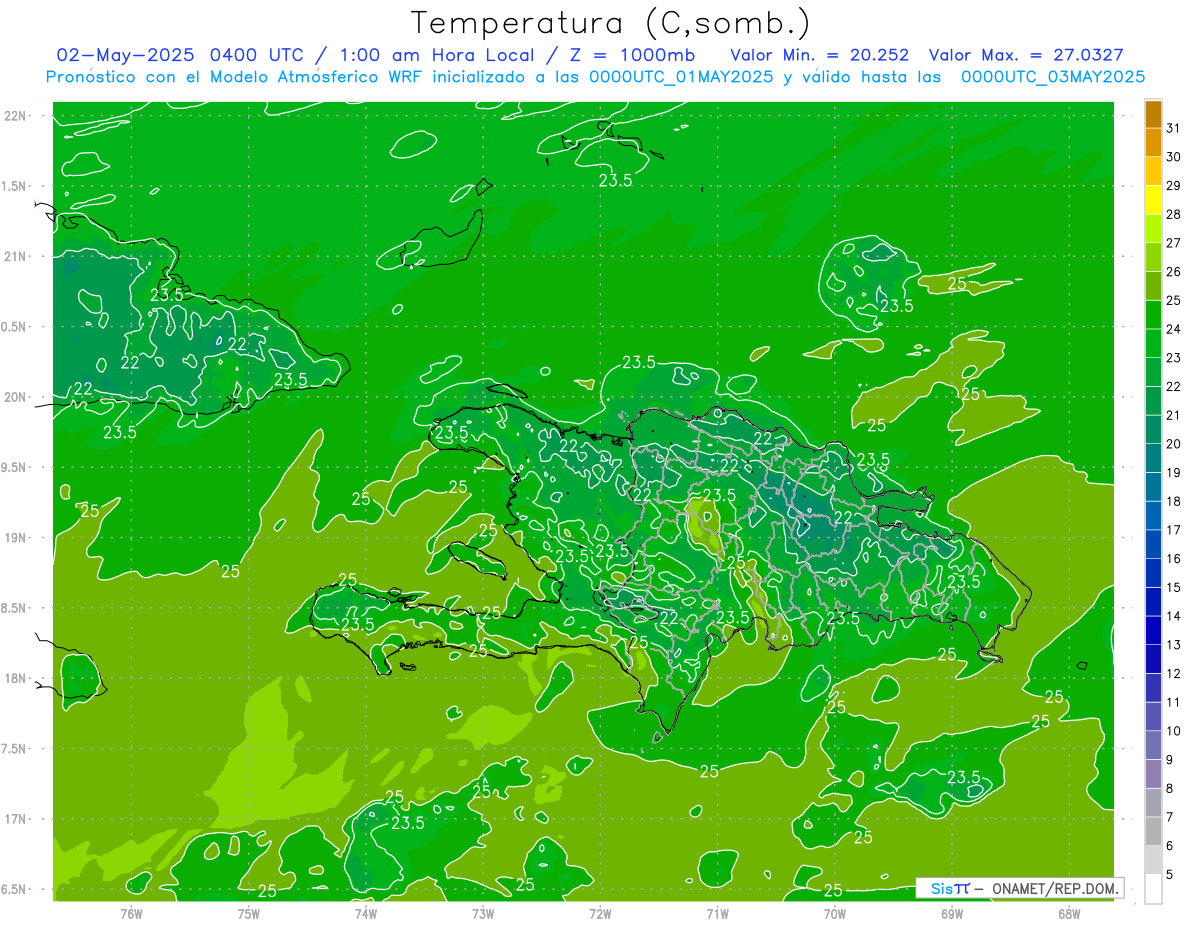Click the 73W longitude axis label
This screenshot has height=927, width=1200.
483,914
